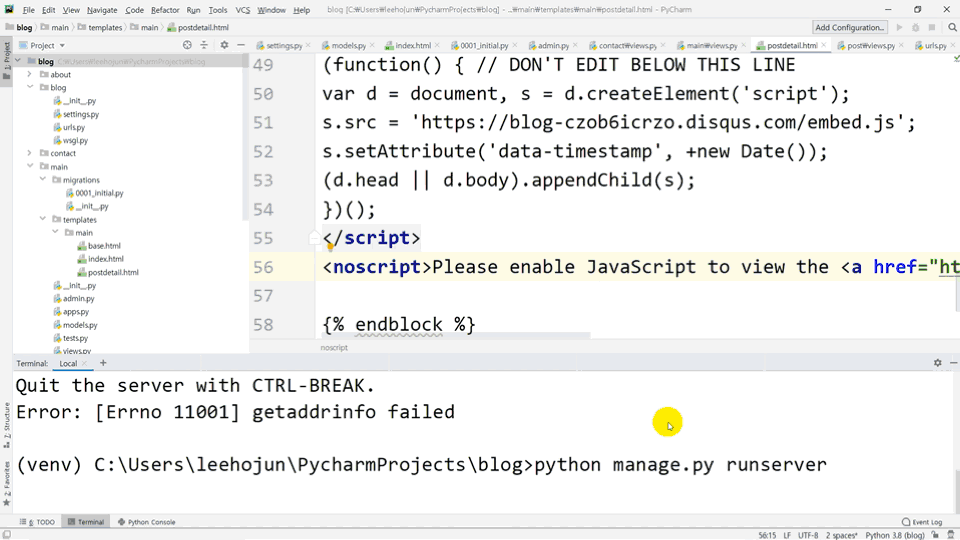Collapse the root blog project node
The image size is (960, 540).
pos(17,61)
